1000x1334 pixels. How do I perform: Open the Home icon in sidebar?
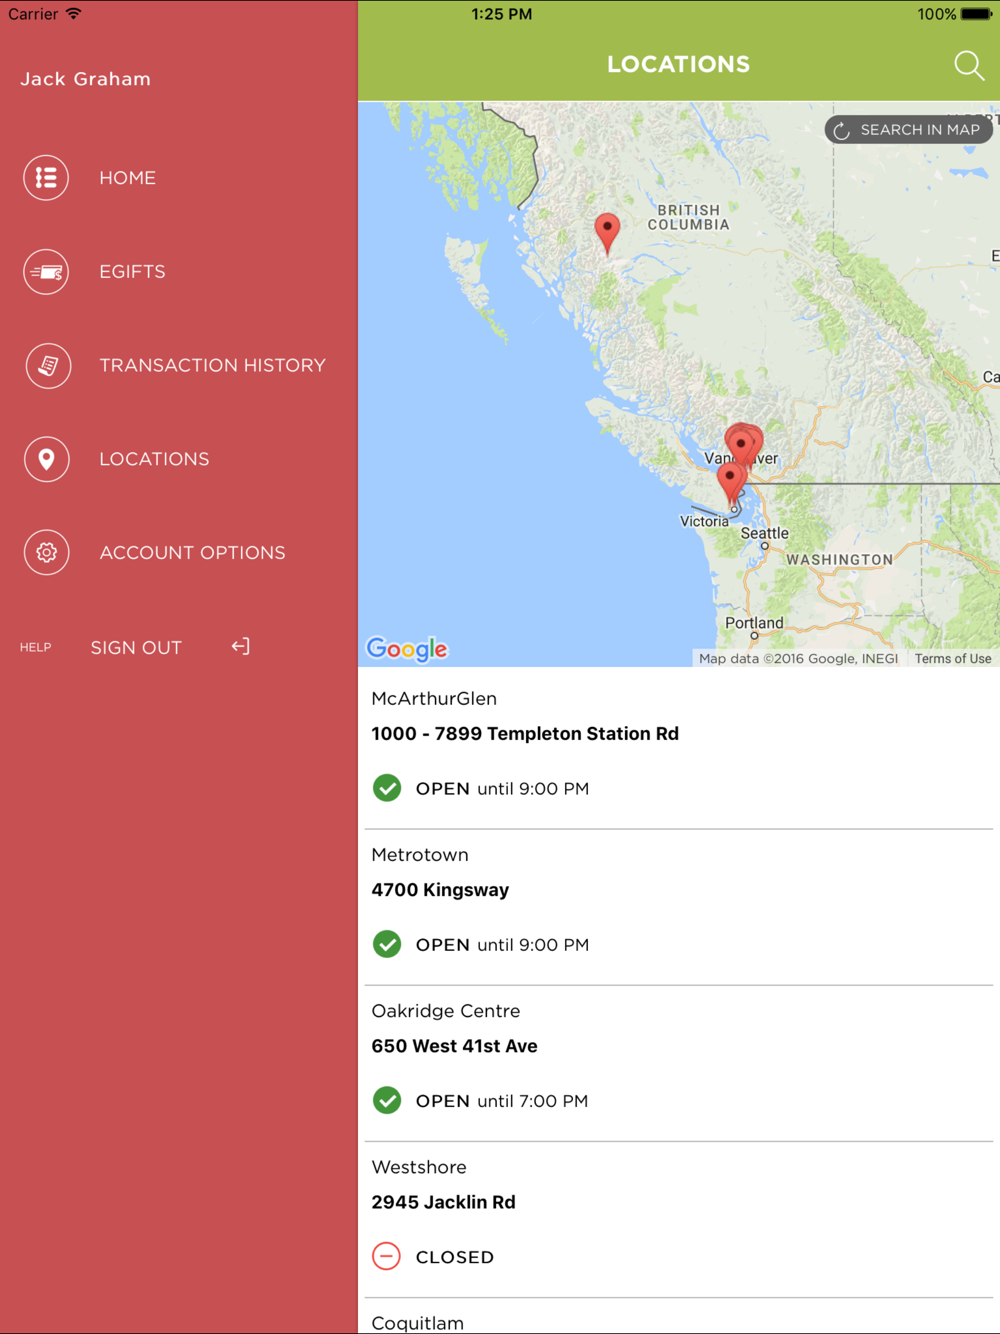click(x=46, y=178)
